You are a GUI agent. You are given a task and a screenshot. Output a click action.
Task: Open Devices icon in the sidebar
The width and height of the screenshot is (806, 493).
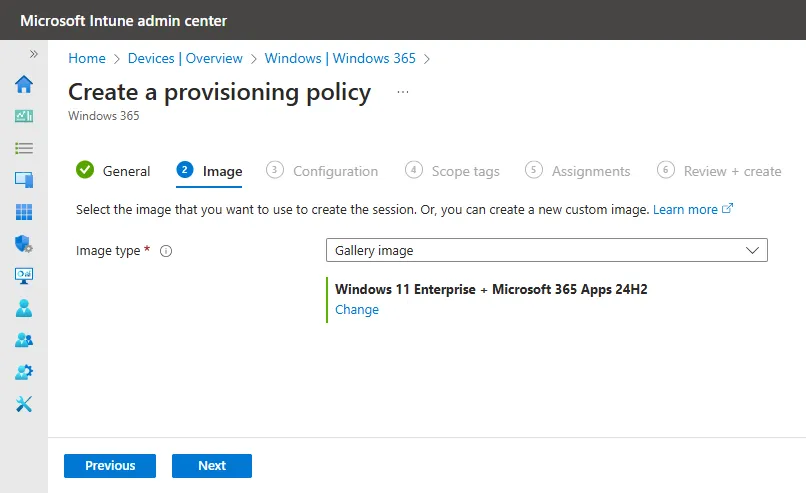point(24,180)
